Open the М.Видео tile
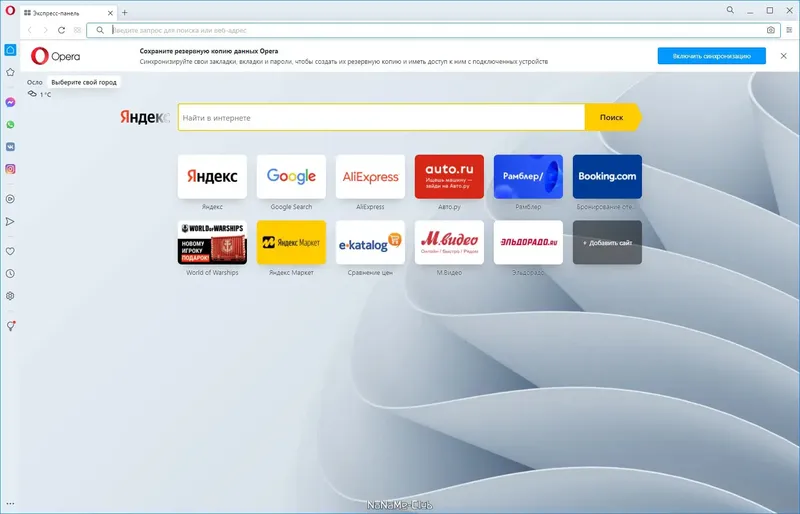 (x=449, y=242)
